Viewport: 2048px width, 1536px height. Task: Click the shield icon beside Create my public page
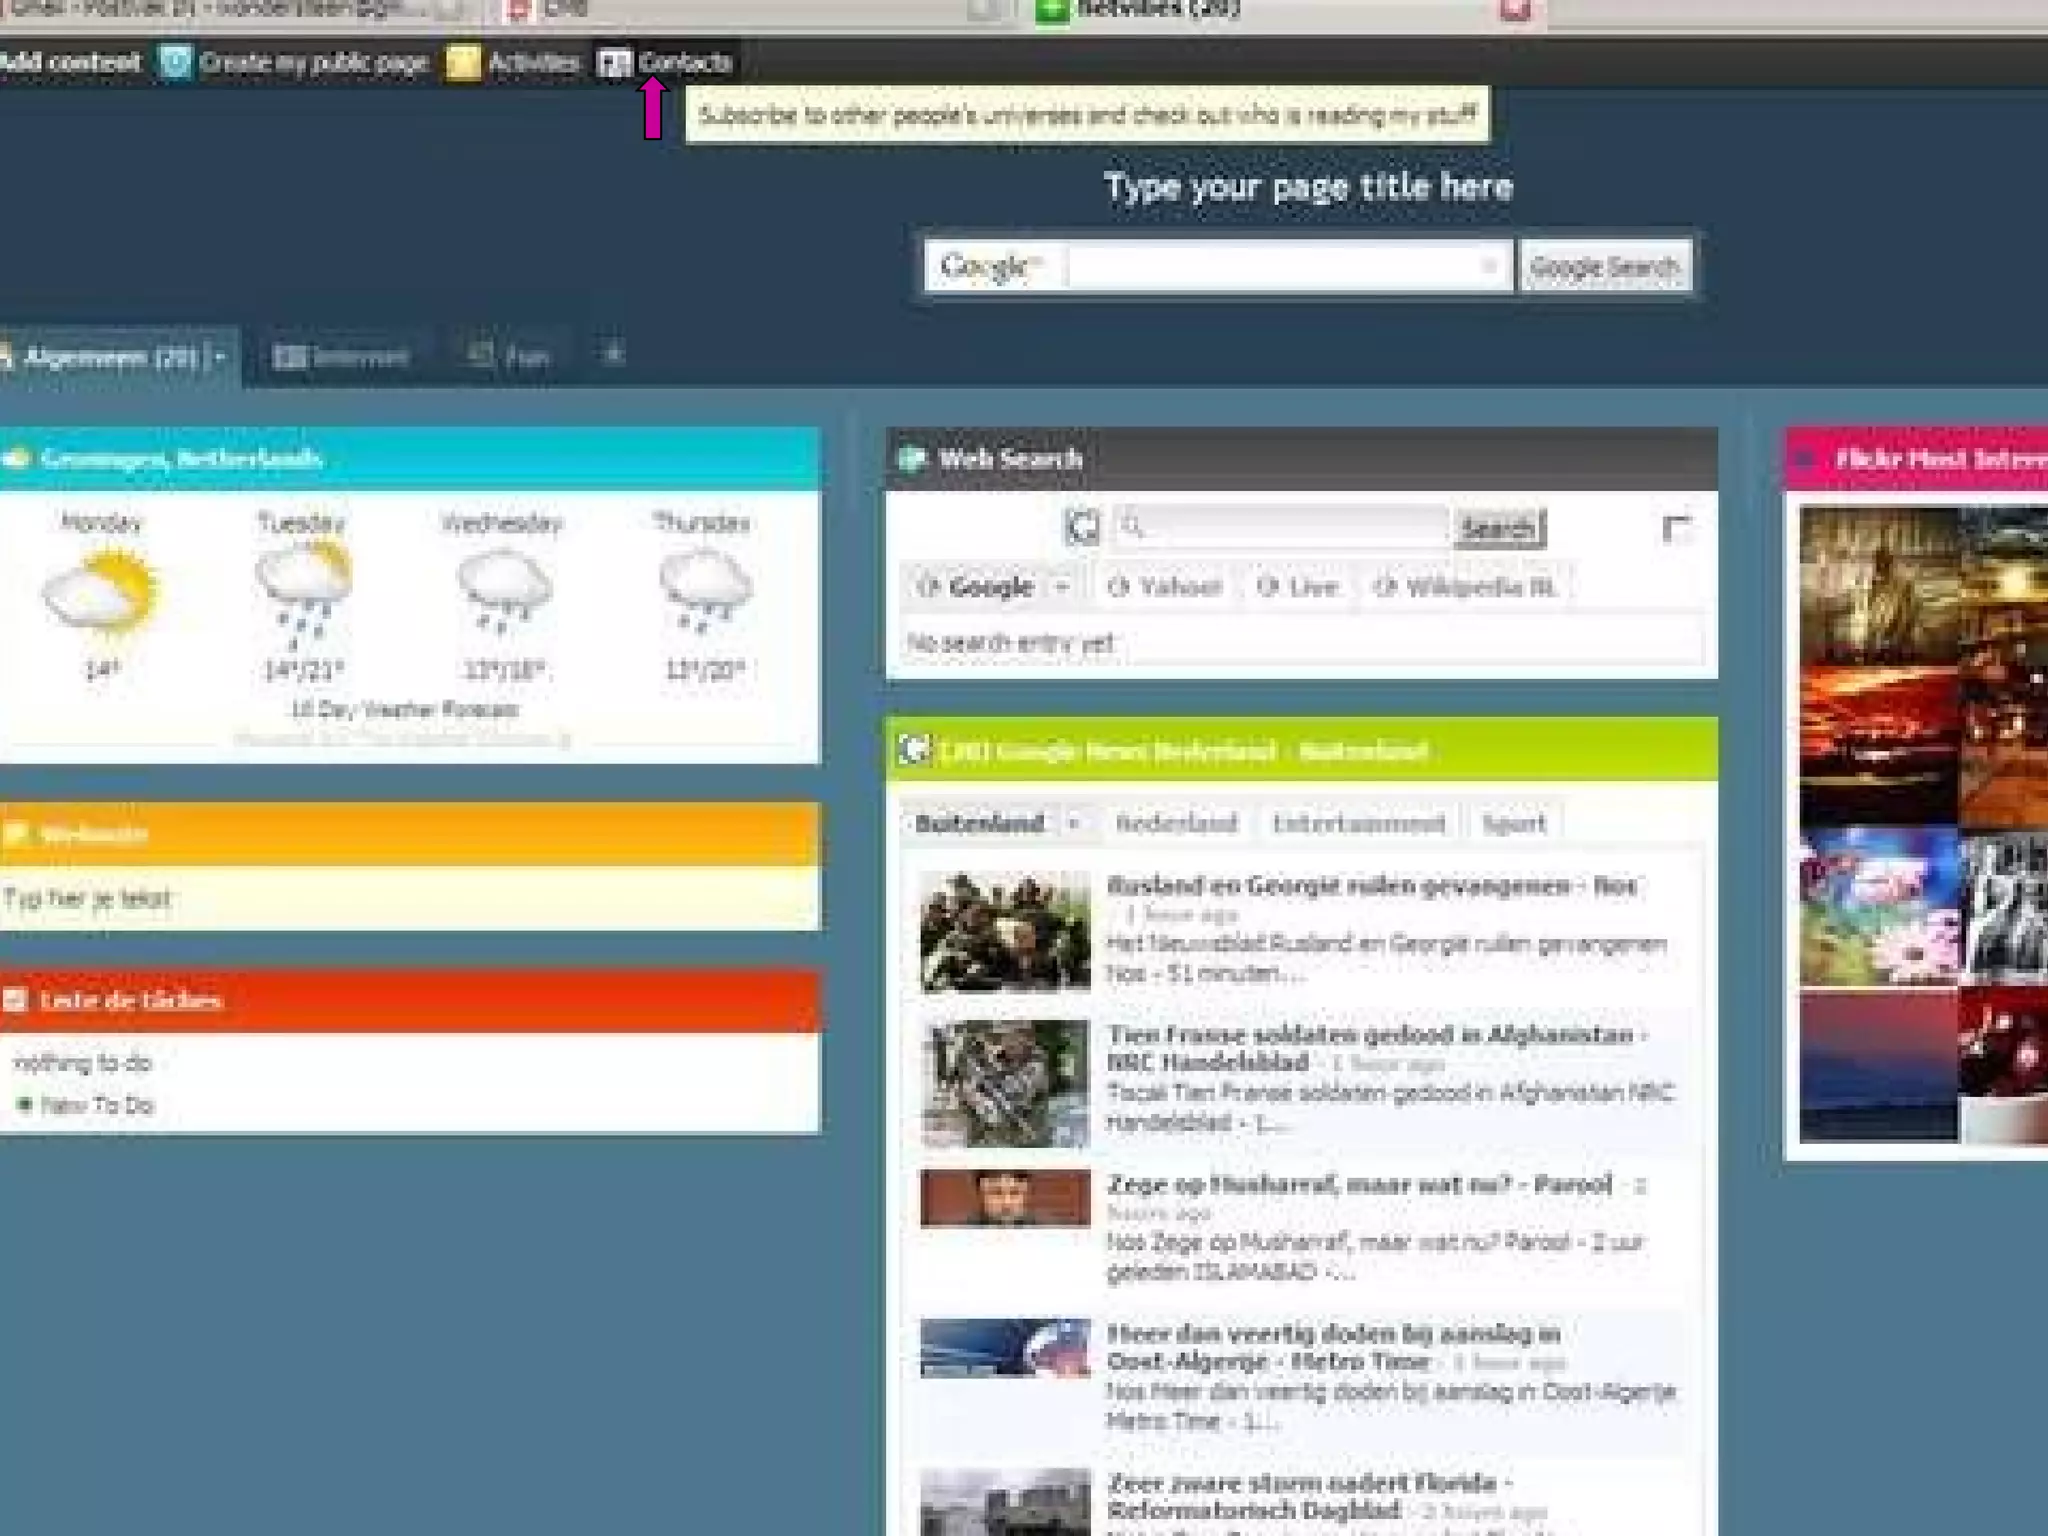176,63
